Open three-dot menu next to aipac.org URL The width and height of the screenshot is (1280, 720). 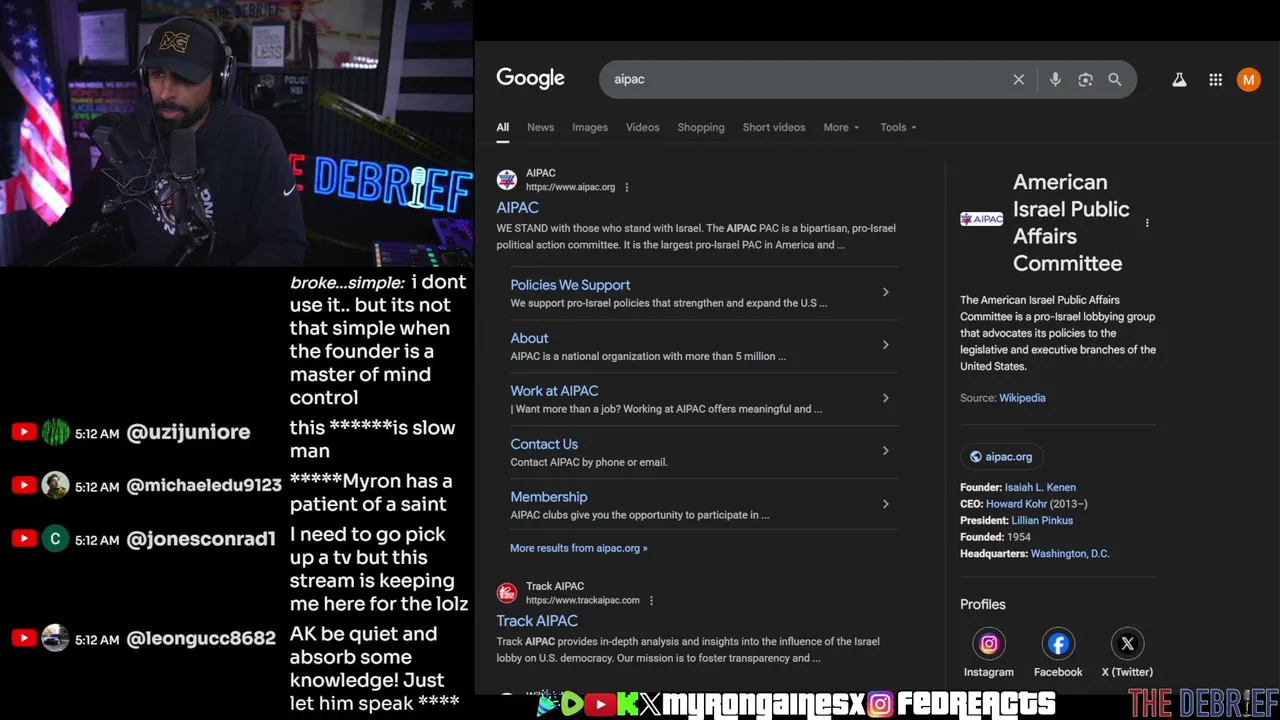point(627,187)
